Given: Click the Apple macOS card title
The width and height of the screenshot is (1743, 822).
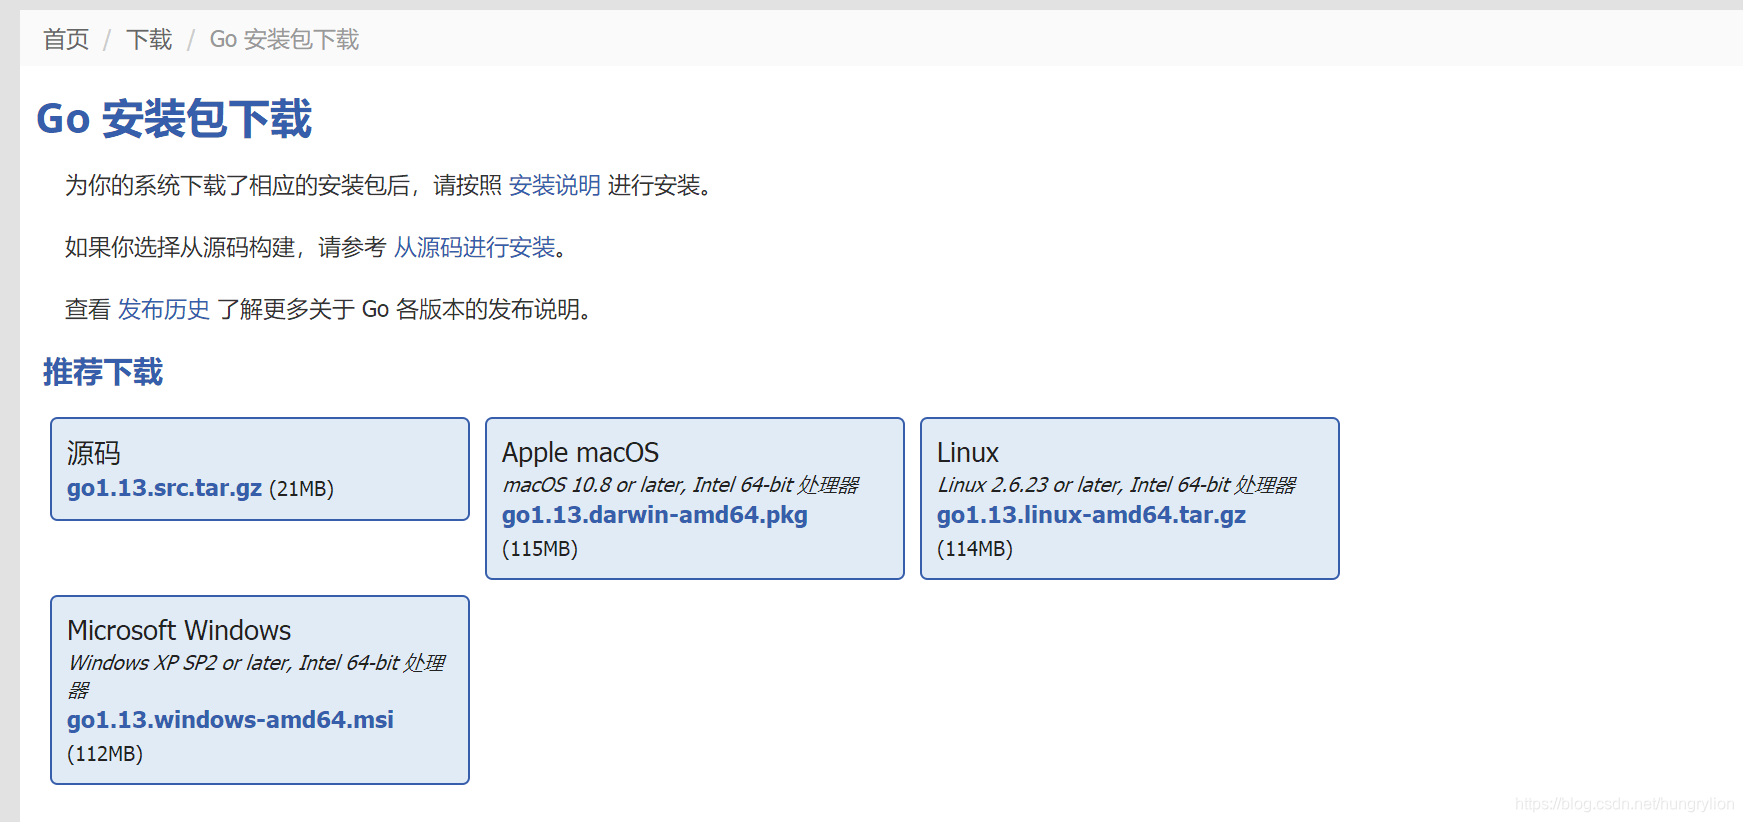Looking at the screenshot, I should (580, 453).
